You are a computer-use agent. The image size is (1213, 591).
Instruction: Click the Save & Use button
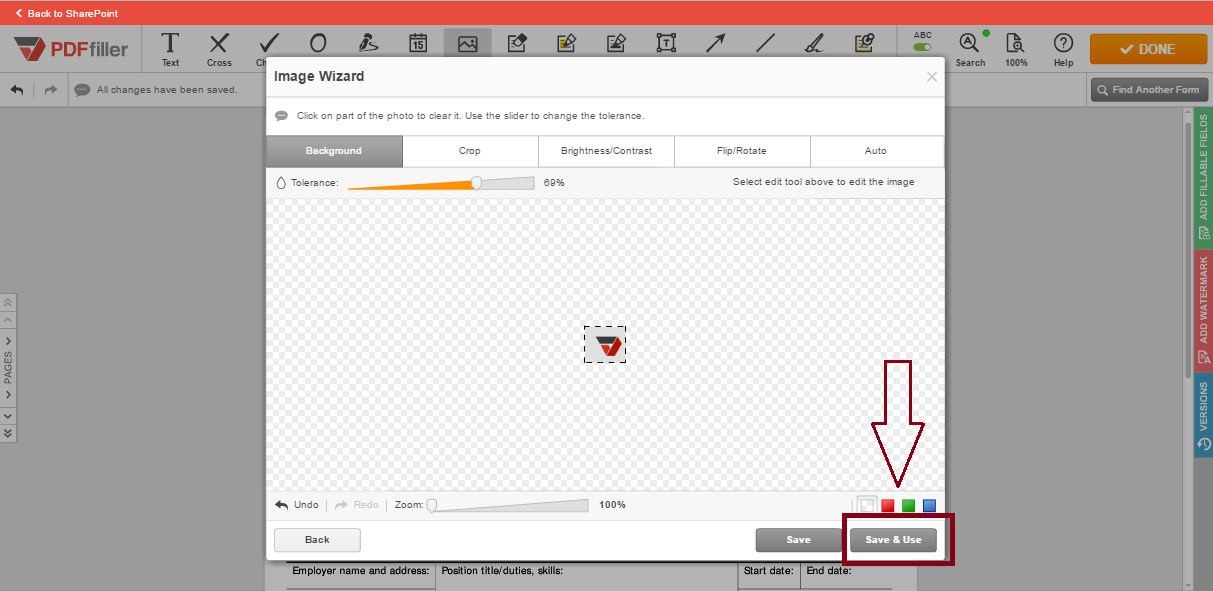point(894,540)
